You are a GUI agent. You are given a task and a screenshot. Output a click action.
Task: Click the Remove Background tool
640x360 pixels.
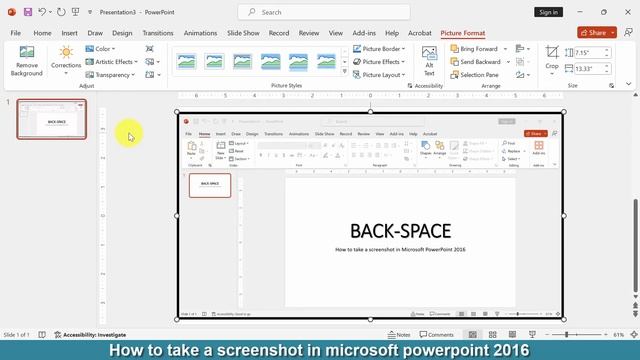(27, 61)
